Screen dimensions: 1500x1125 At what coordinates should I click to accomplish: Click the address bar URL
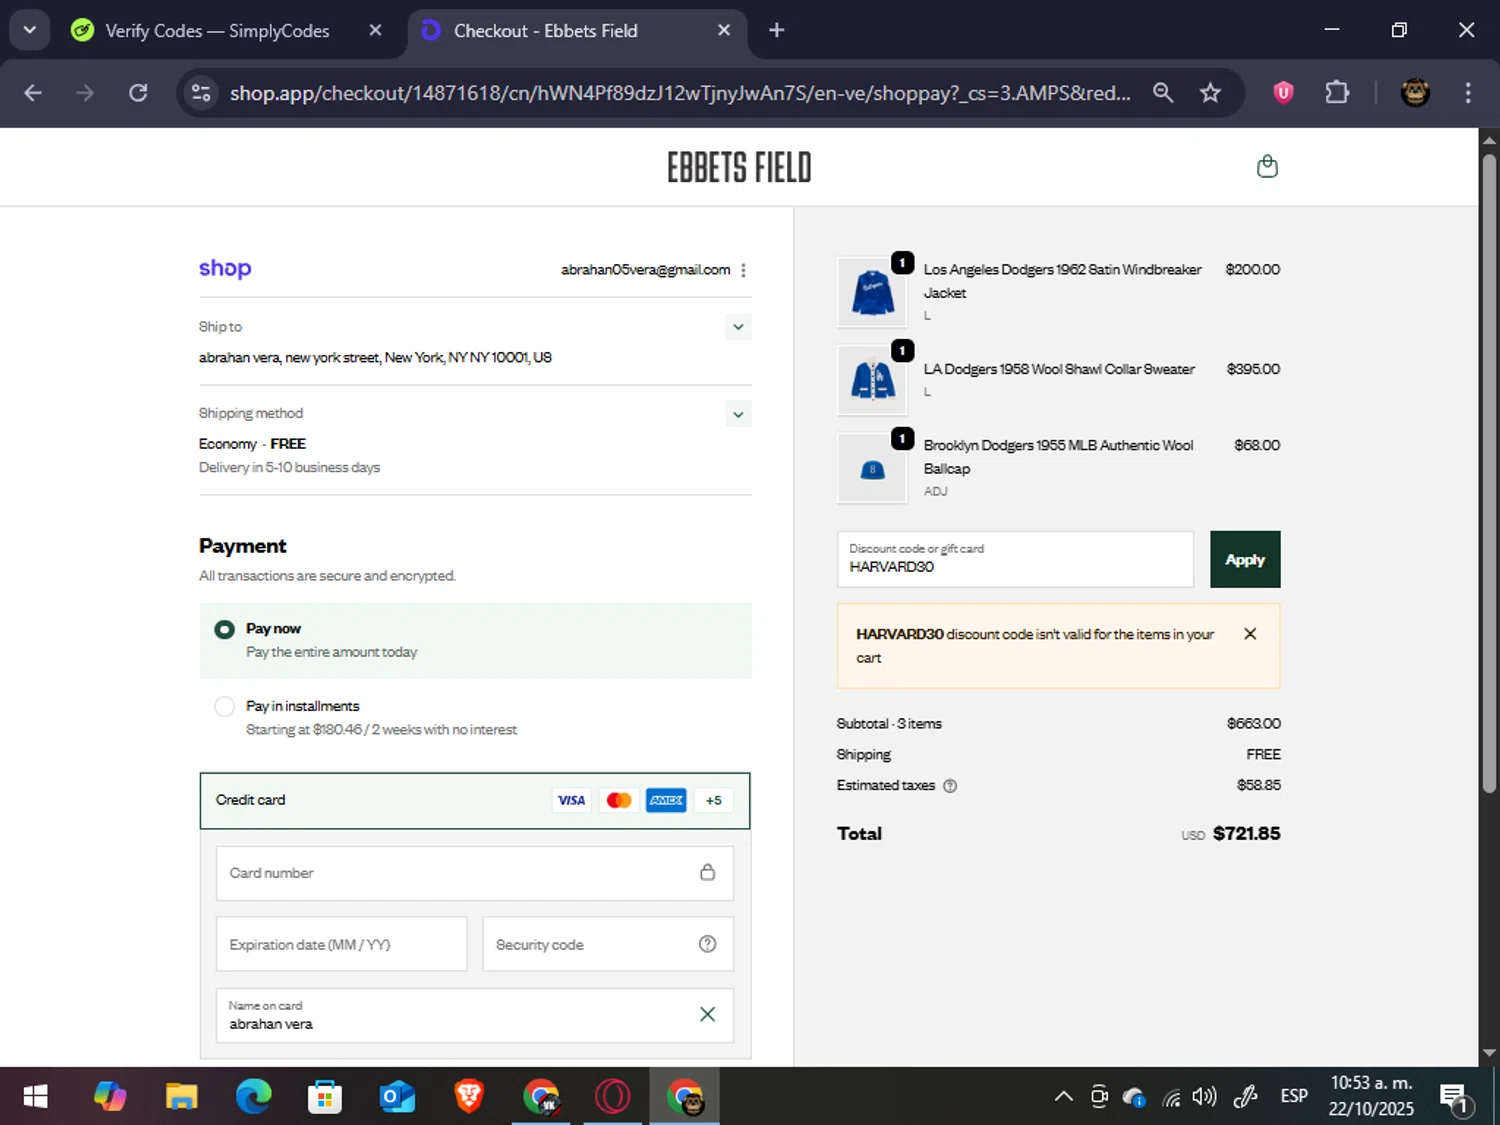coord(680,93)
